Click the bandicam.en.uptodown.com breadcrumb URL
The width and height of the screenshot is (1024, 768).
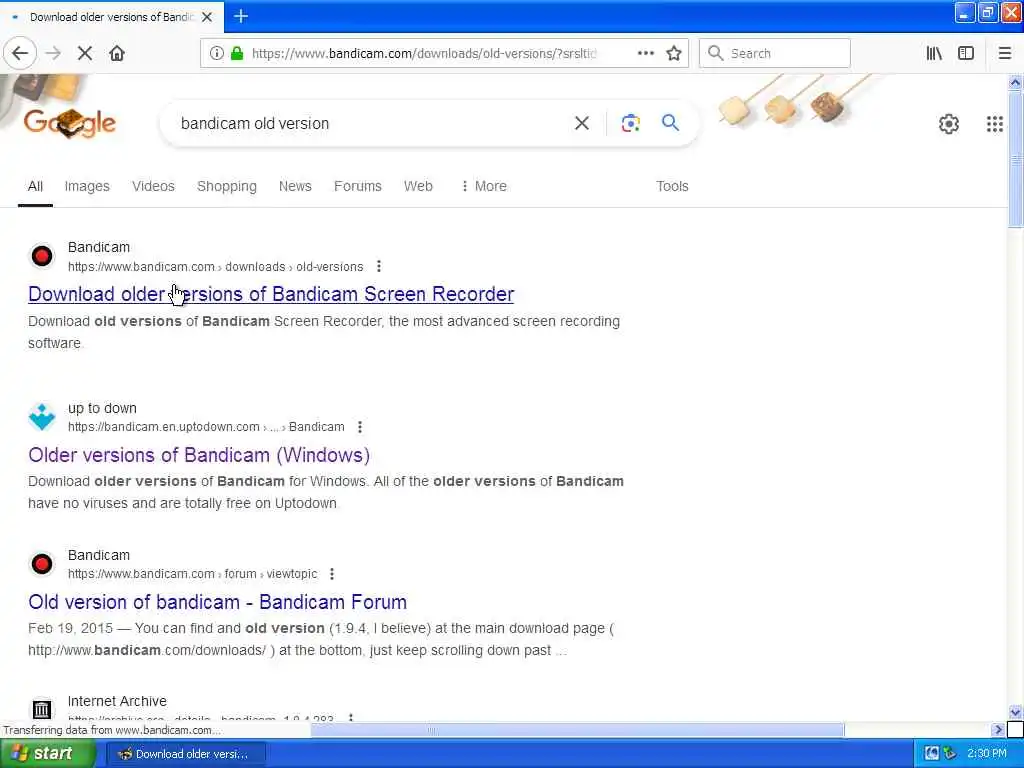(x=206, y=427)
